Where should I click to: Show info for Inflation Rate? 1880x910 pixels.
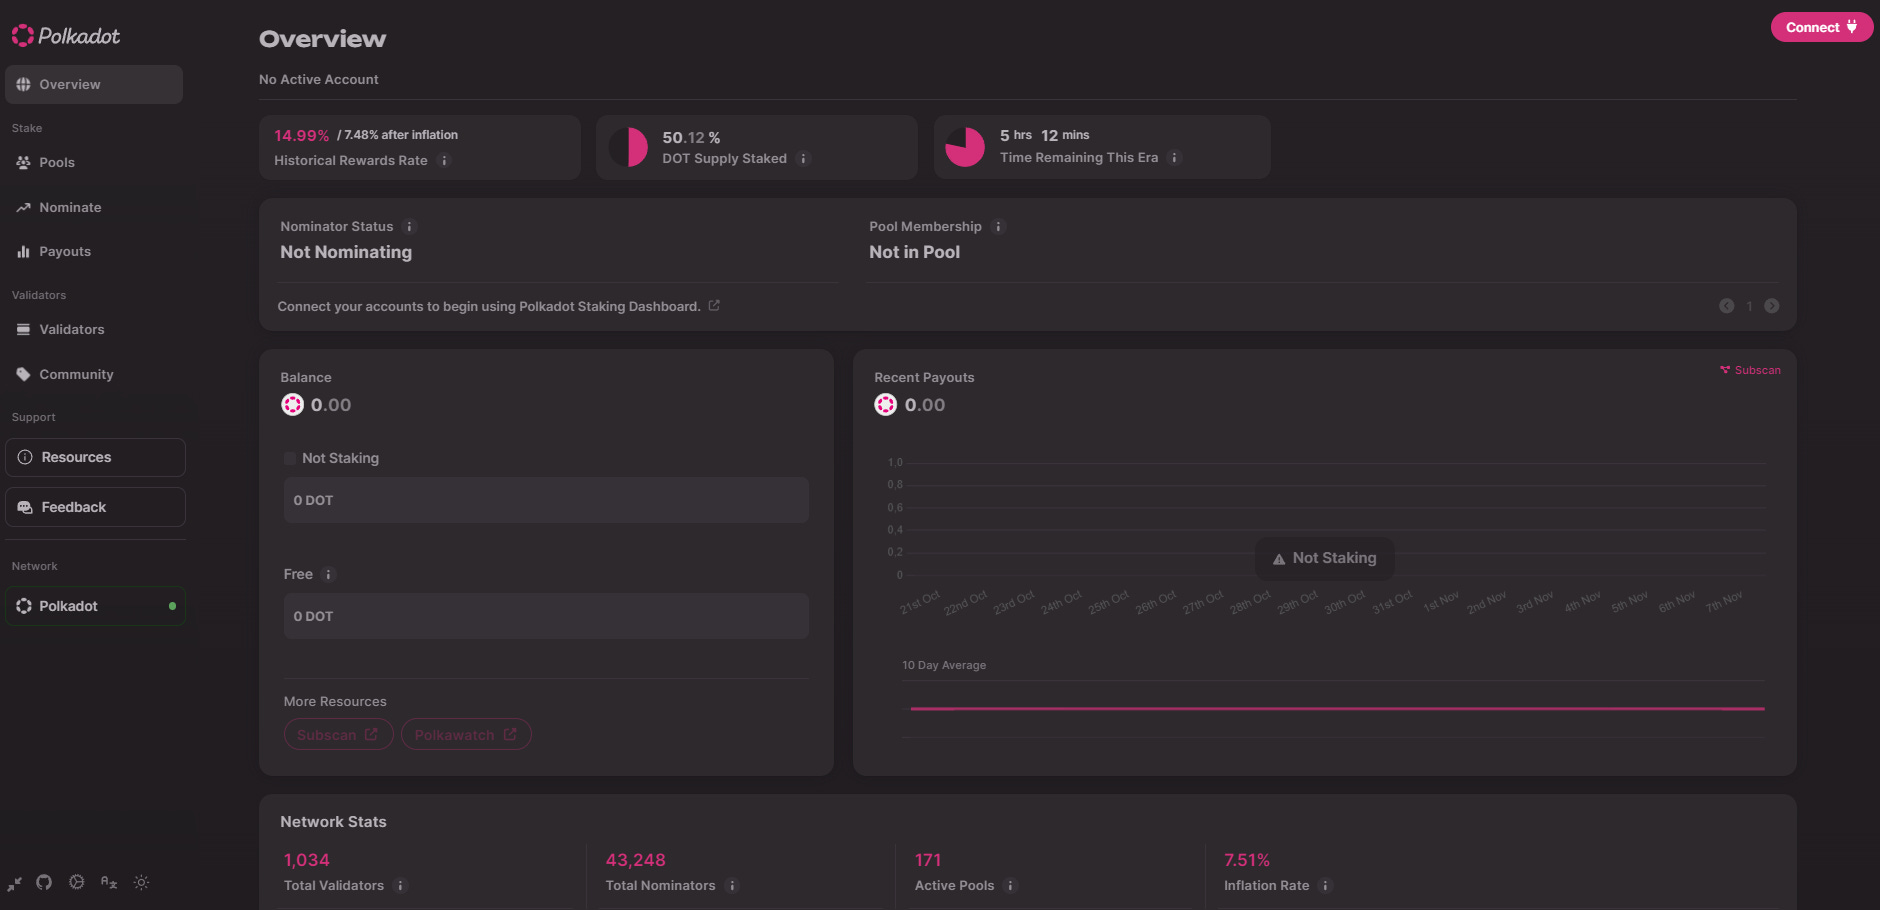tap(1326, 886)
